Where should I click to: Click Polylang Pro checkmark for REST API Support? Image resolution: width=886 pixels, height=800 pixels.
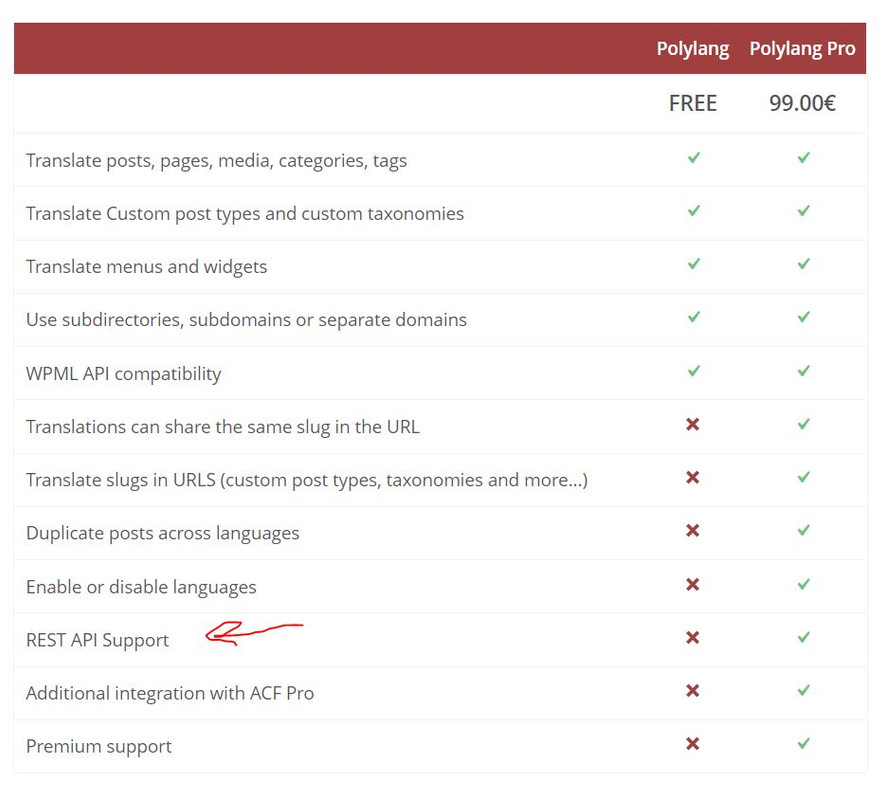click(804, 637)
